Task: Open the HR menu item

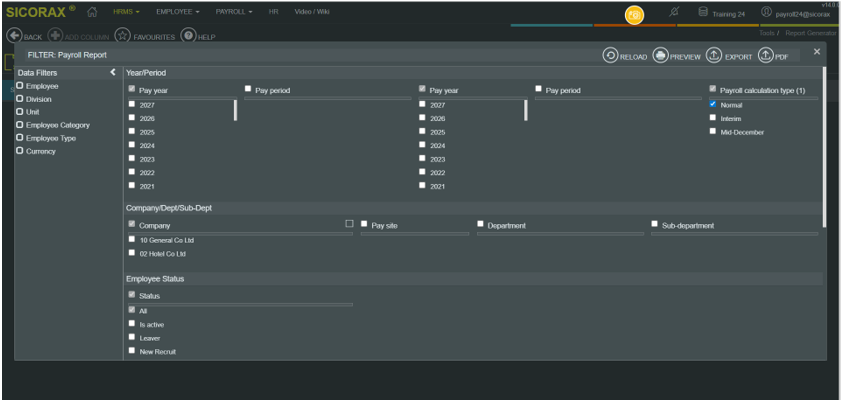Action: click(x=274, y=12)
